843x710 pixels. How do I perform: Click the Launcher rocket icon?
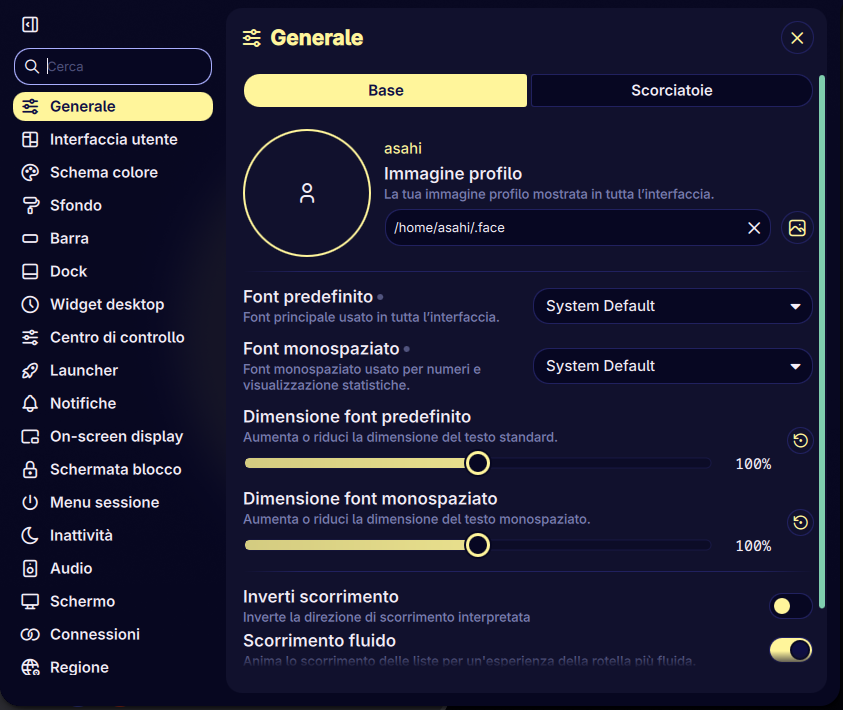tap(30, 370)
